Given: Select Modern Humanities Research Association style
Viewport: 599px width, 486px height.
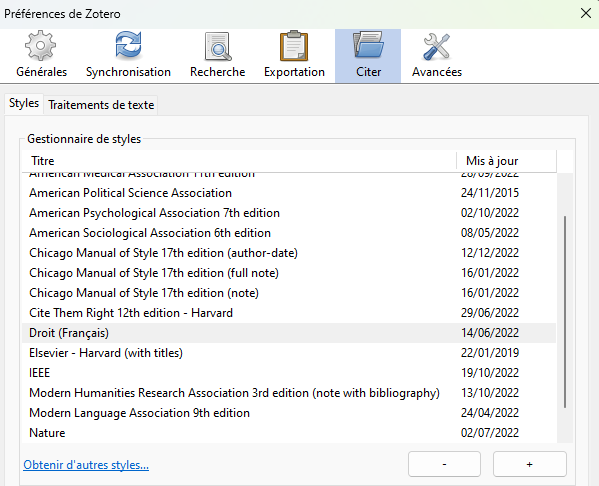Looking at the screenshot, I should (289, 393).
